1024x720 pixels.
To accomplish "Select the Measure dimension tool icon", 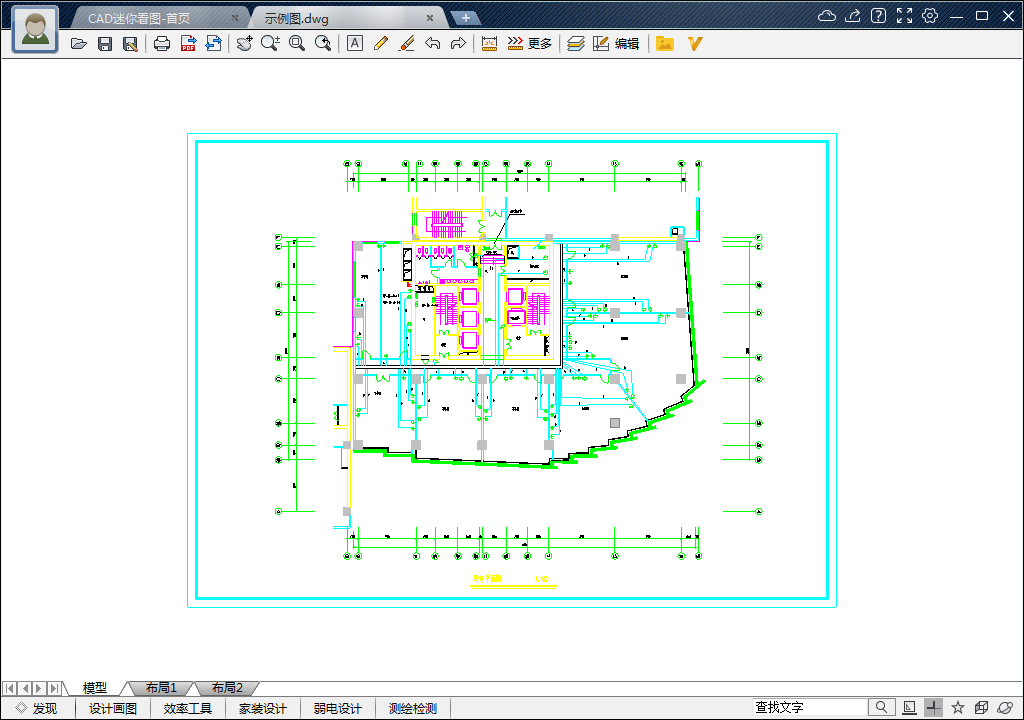I will pos(489,44).
